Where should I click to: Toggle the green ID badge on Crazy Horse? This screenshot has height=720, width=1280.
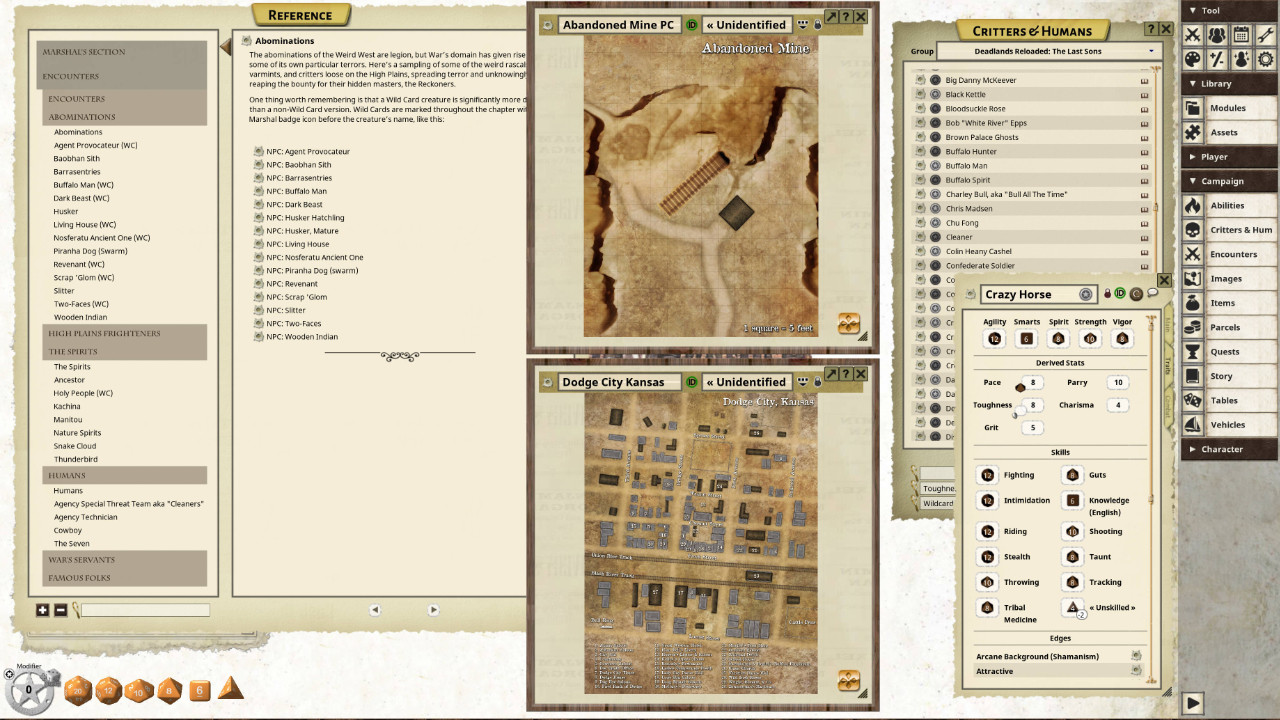point(1122,294)
